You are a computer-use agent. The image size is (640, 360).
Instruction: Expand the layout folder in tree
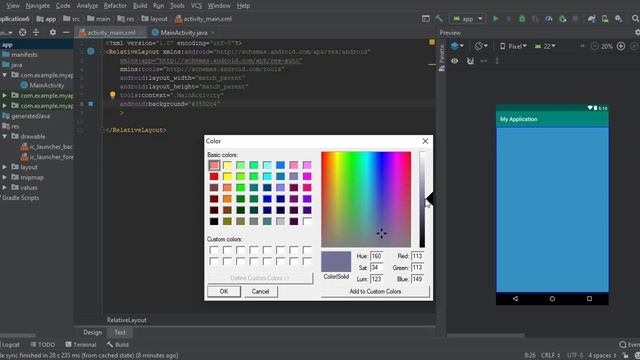pyautogui.click(x=5, y=167)
